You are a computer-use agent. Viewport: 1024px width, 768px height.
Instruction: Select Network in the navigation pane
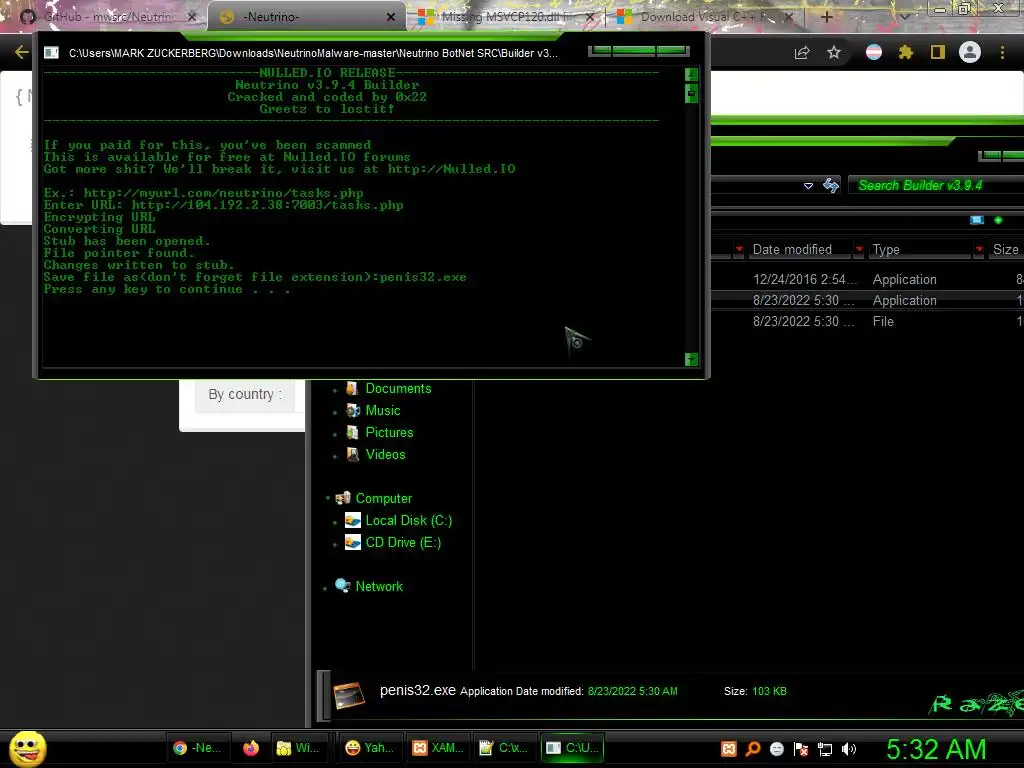pyautogui.click(x=379, y=586)
